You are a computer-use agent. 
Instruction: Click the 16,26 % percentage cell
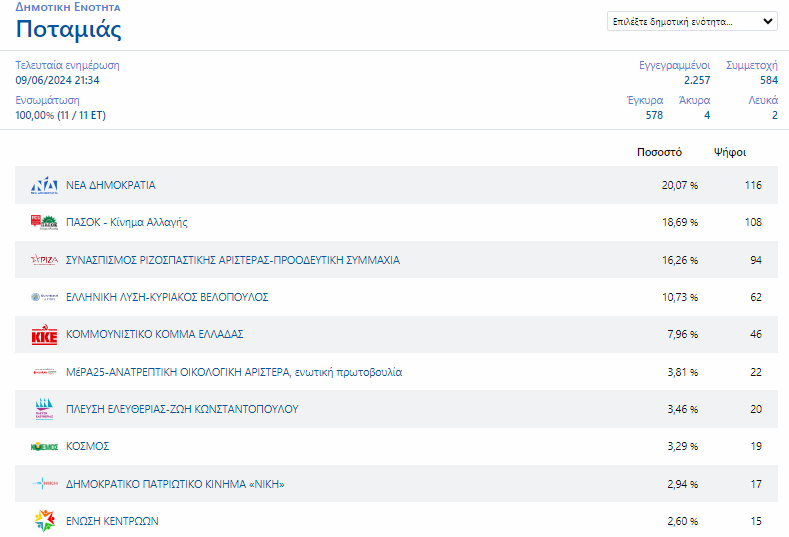point(680,260)
